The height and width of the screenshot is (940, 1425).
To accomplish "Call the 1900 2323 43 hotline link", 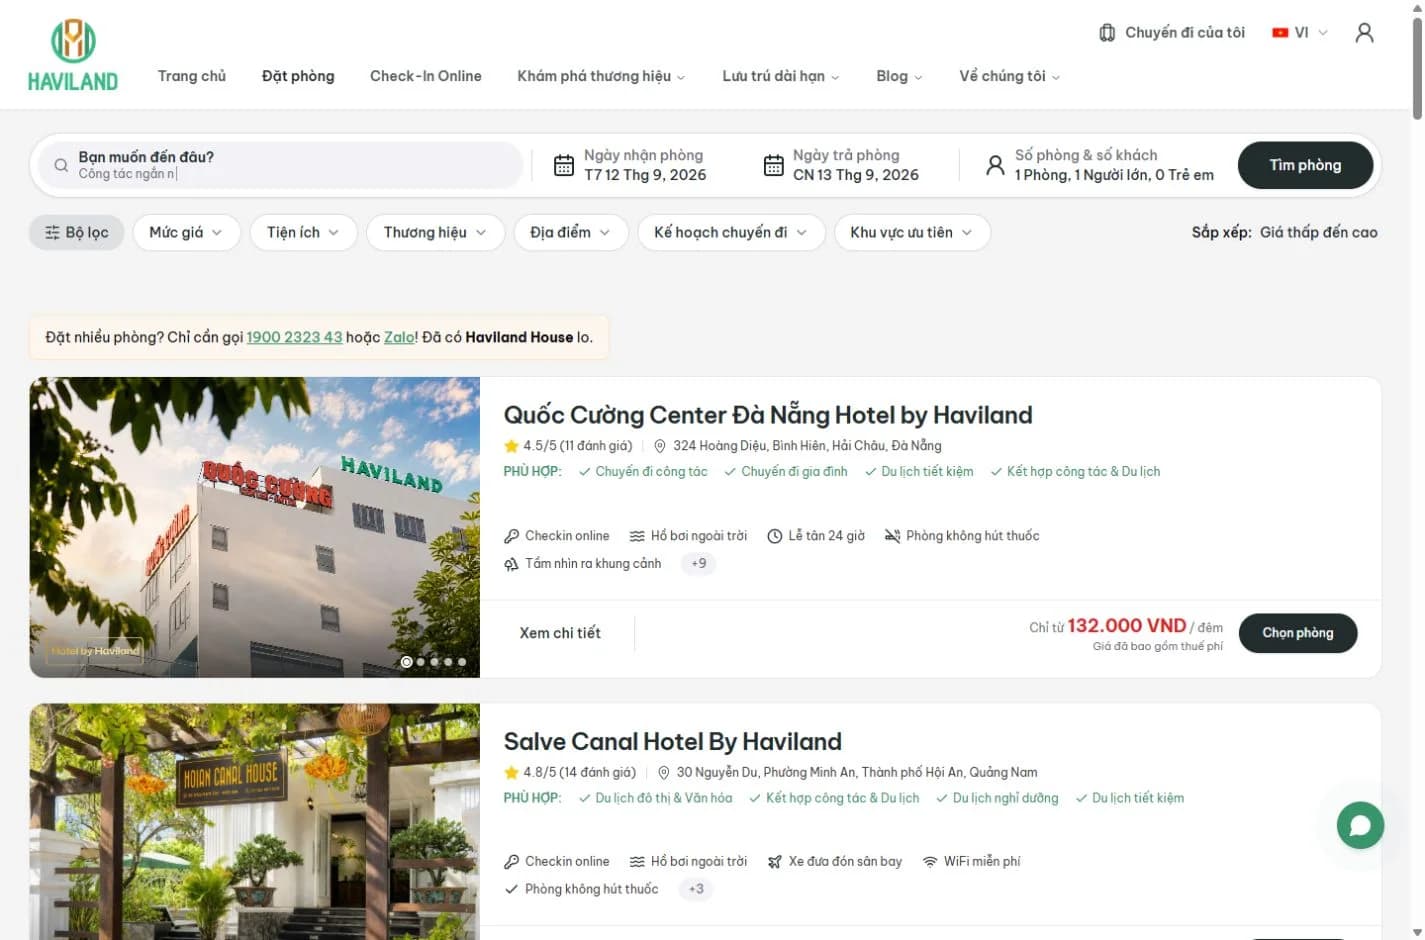I will [294, 337].
